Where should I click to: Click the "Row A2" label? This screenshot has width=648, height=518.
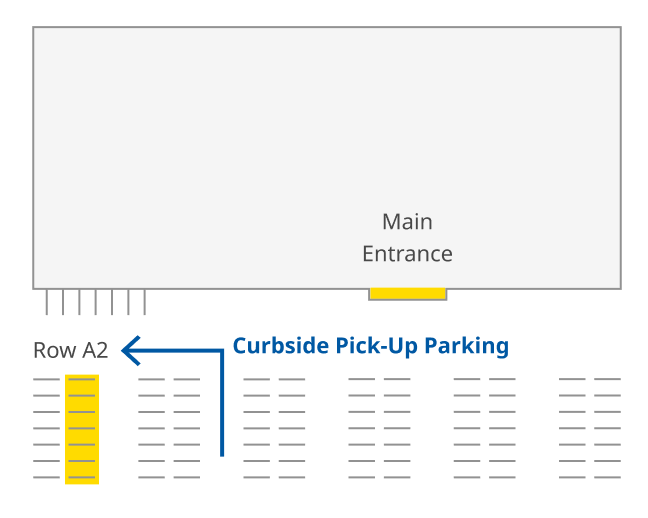(70, 350)
